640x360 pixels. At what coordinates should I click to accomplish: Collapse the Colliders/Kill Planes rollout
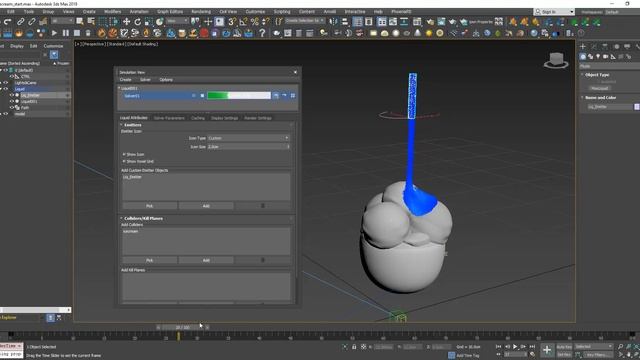(121, 218)
